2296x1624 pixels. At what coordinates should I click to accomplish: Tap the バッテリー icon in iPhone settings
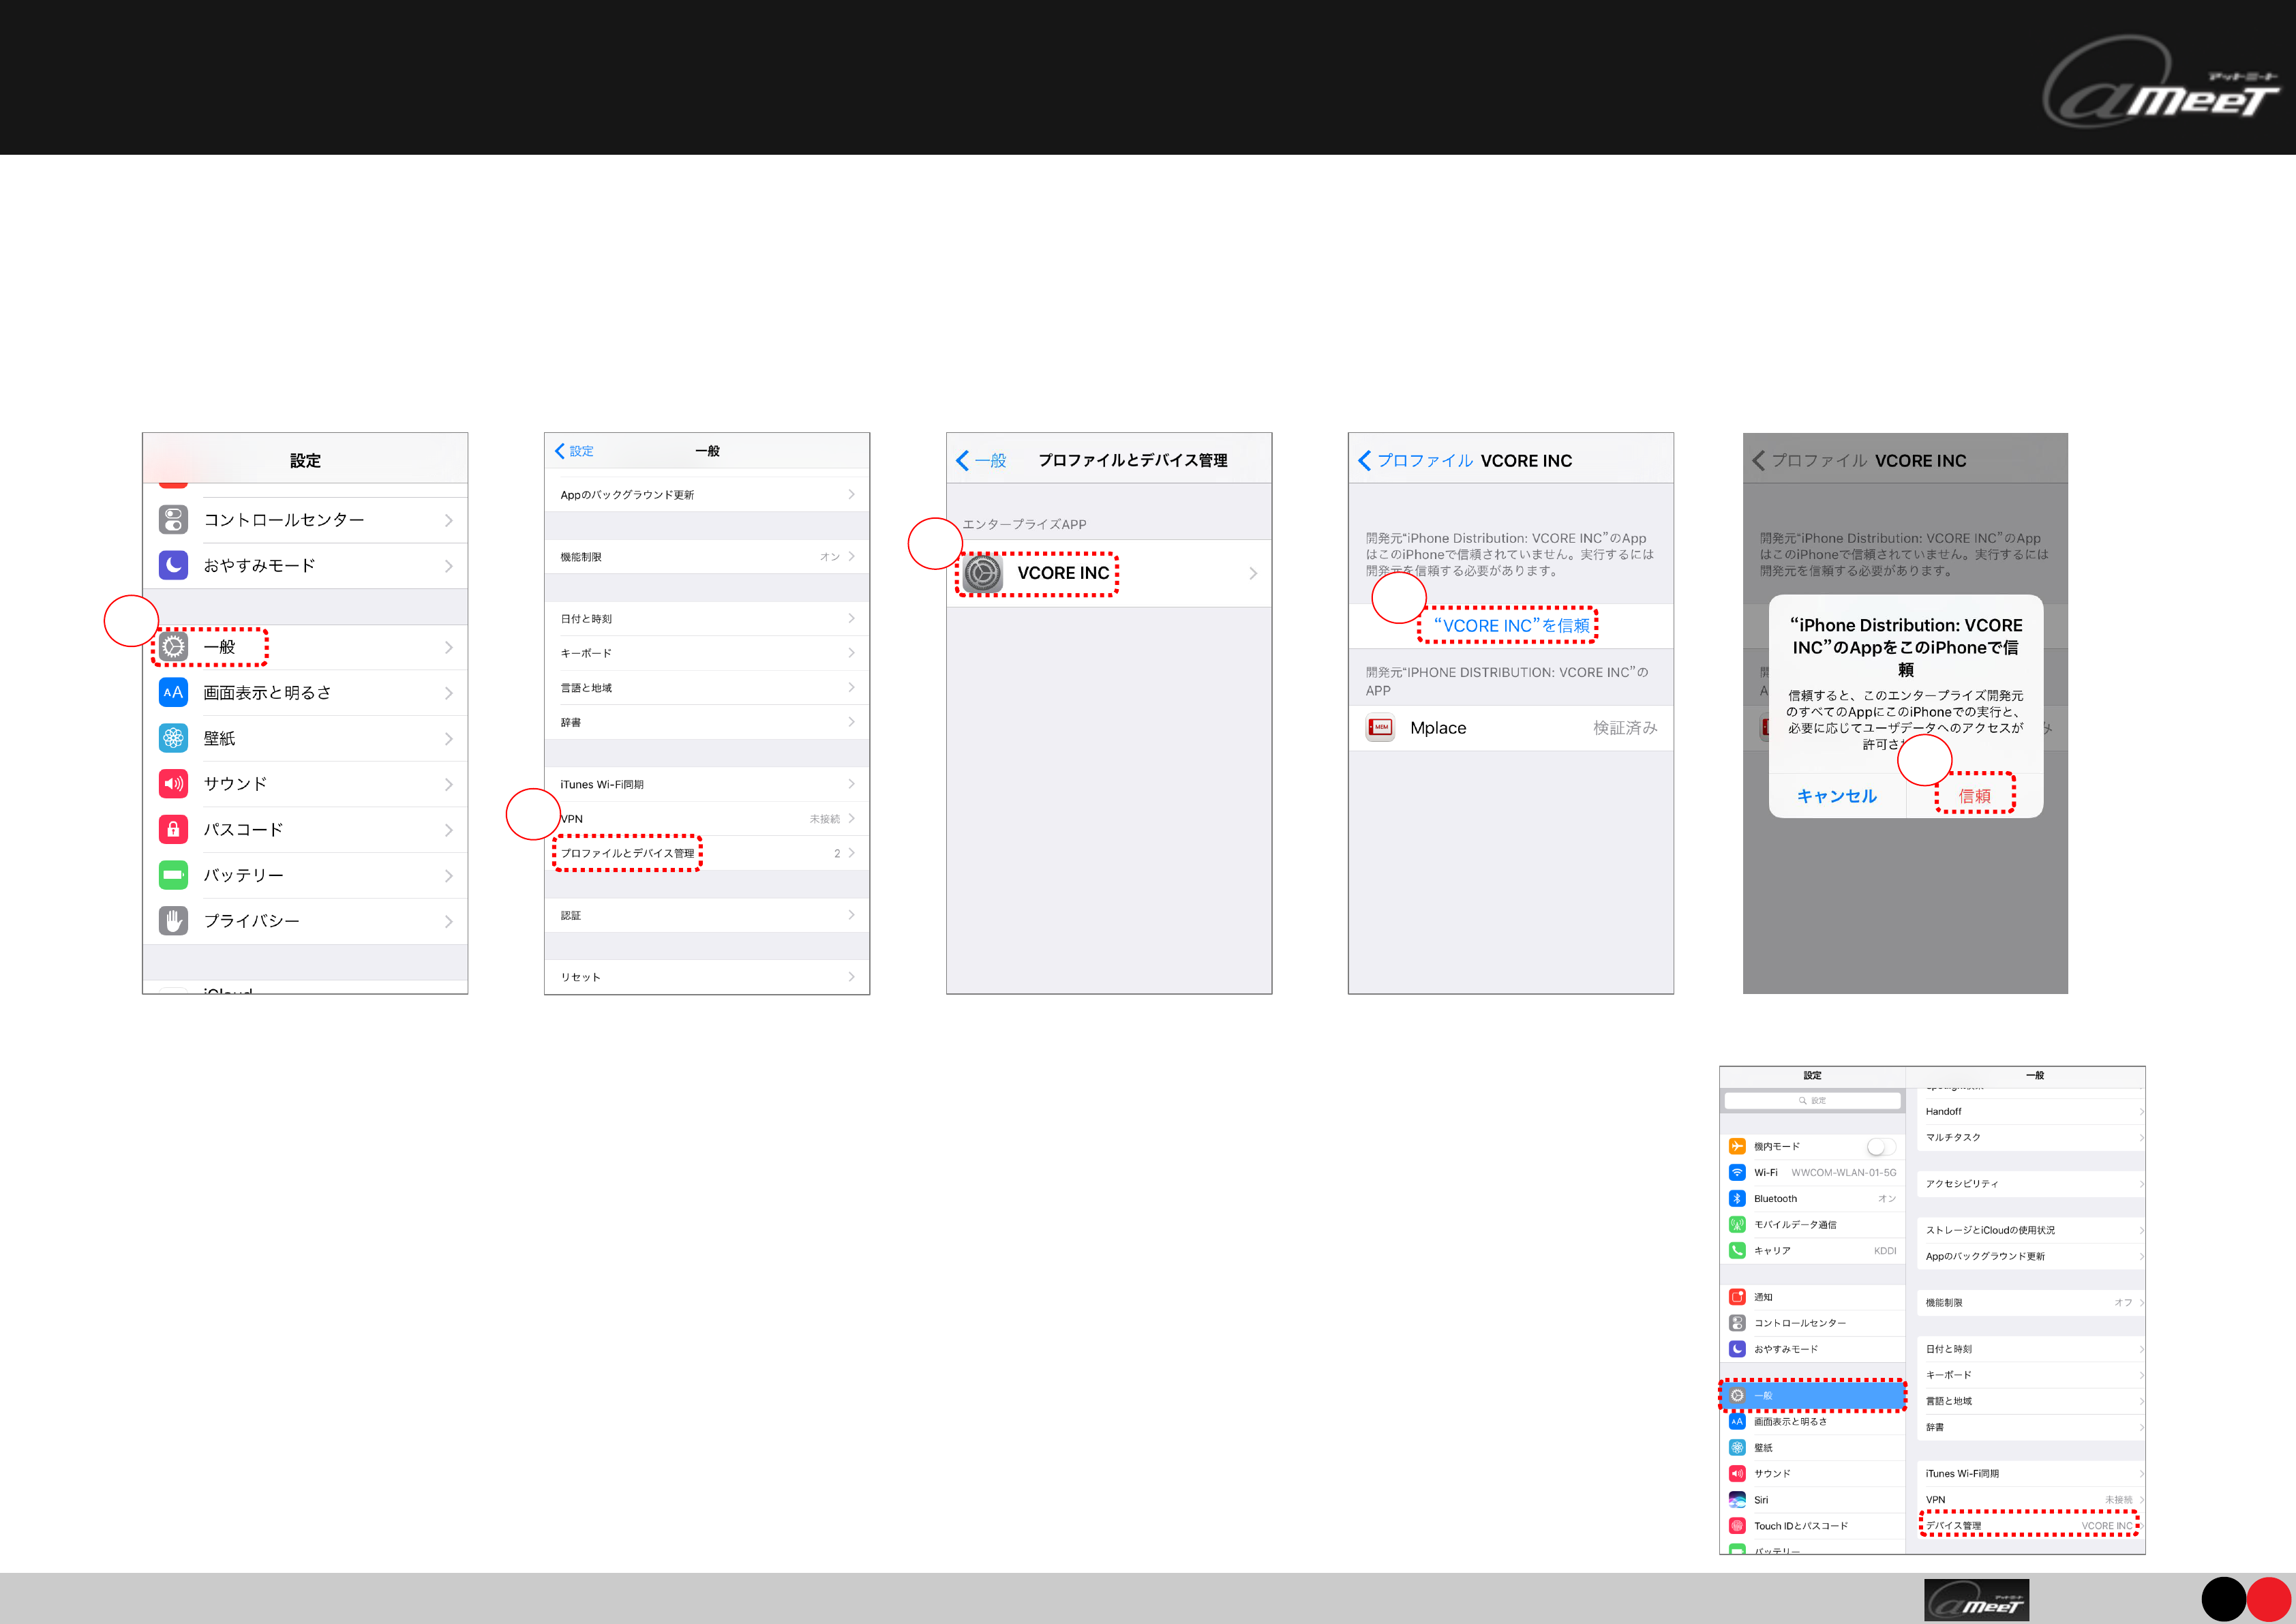coord(173,875)
